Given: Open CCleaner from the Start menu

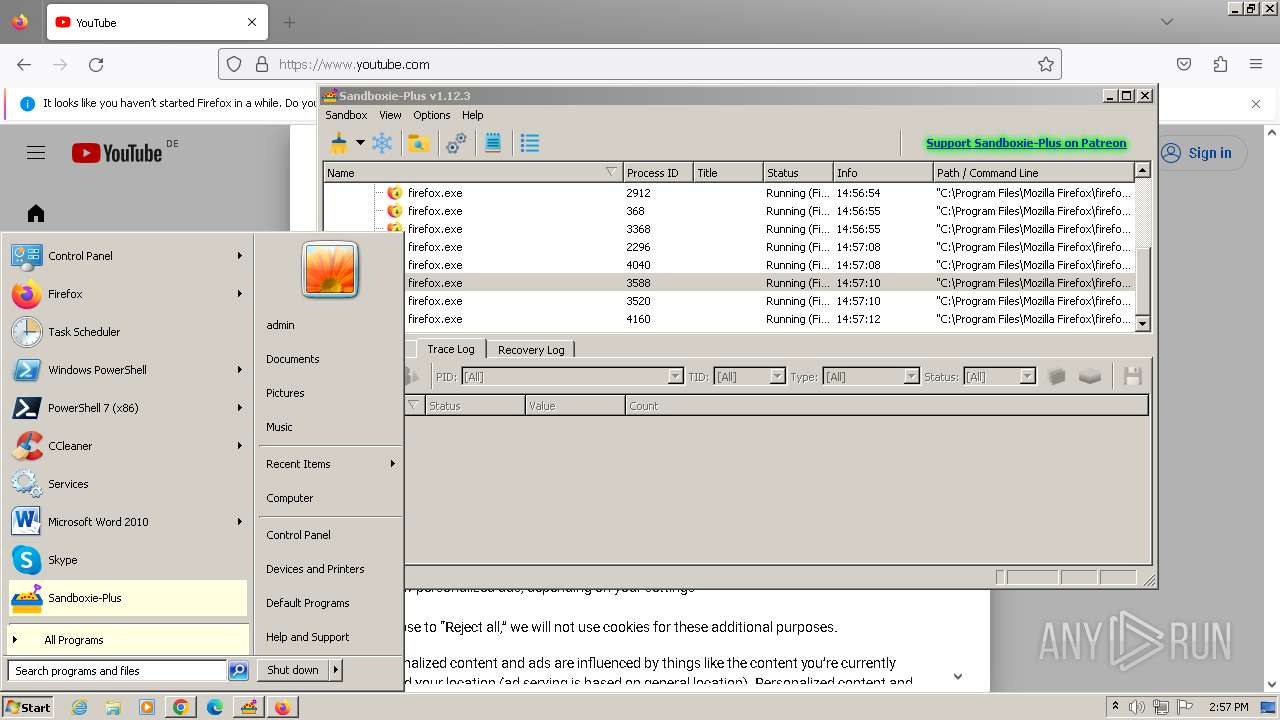Looking at the screenshot, I should (x=128, y=446).
